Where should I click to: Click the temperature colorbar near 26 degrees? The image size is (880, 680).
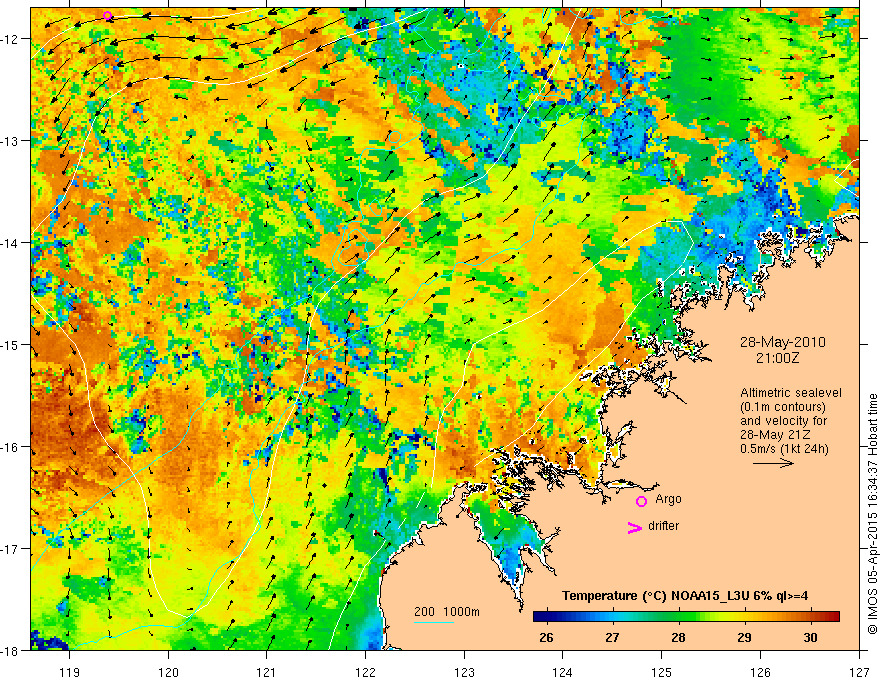pyautogui.click(x=547, y=617)
